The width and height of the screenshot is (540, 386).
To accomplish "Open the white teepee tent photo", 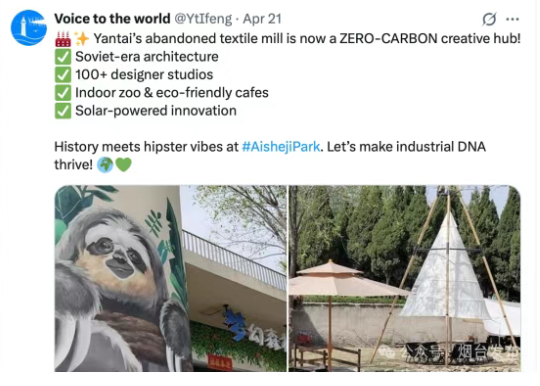I will 404,278.
